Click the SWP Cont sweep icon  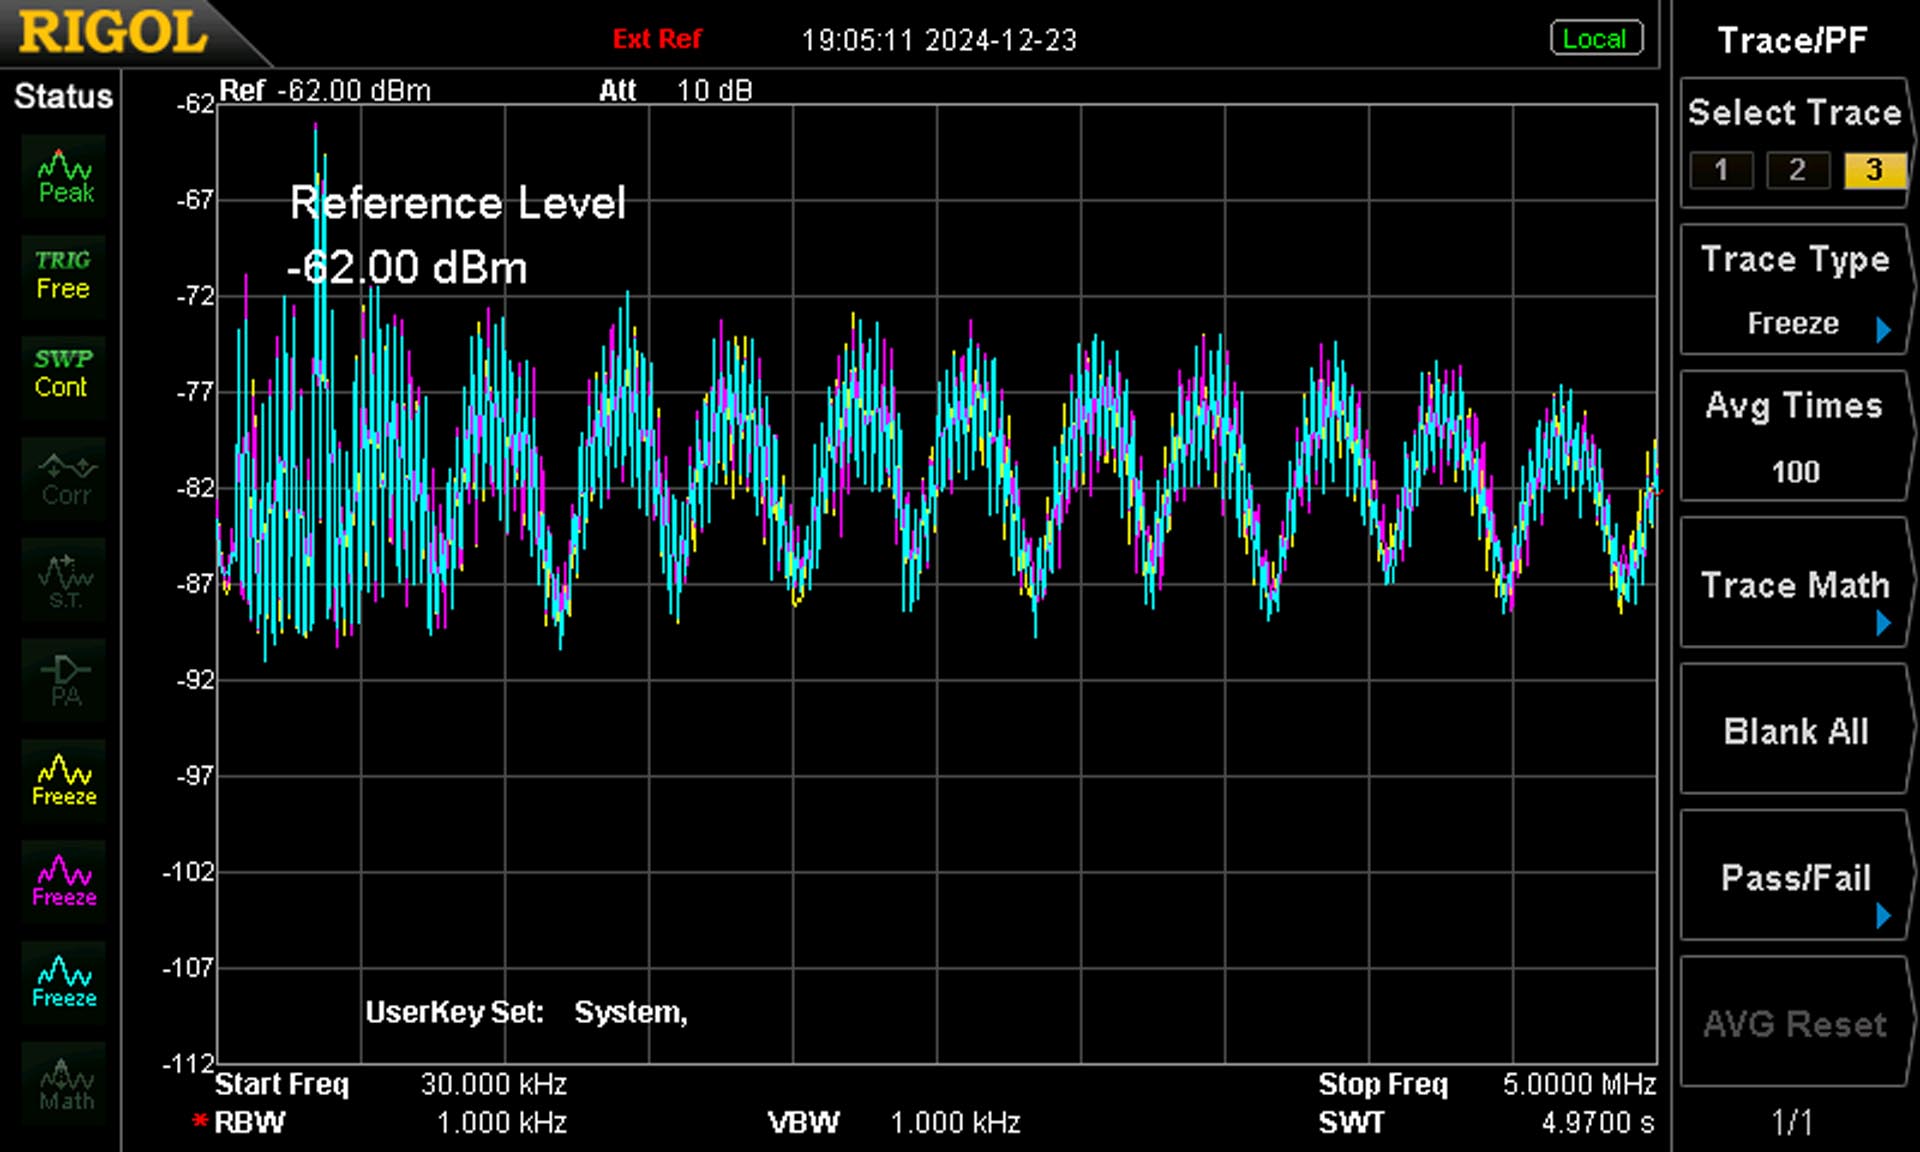click(64, 376)
